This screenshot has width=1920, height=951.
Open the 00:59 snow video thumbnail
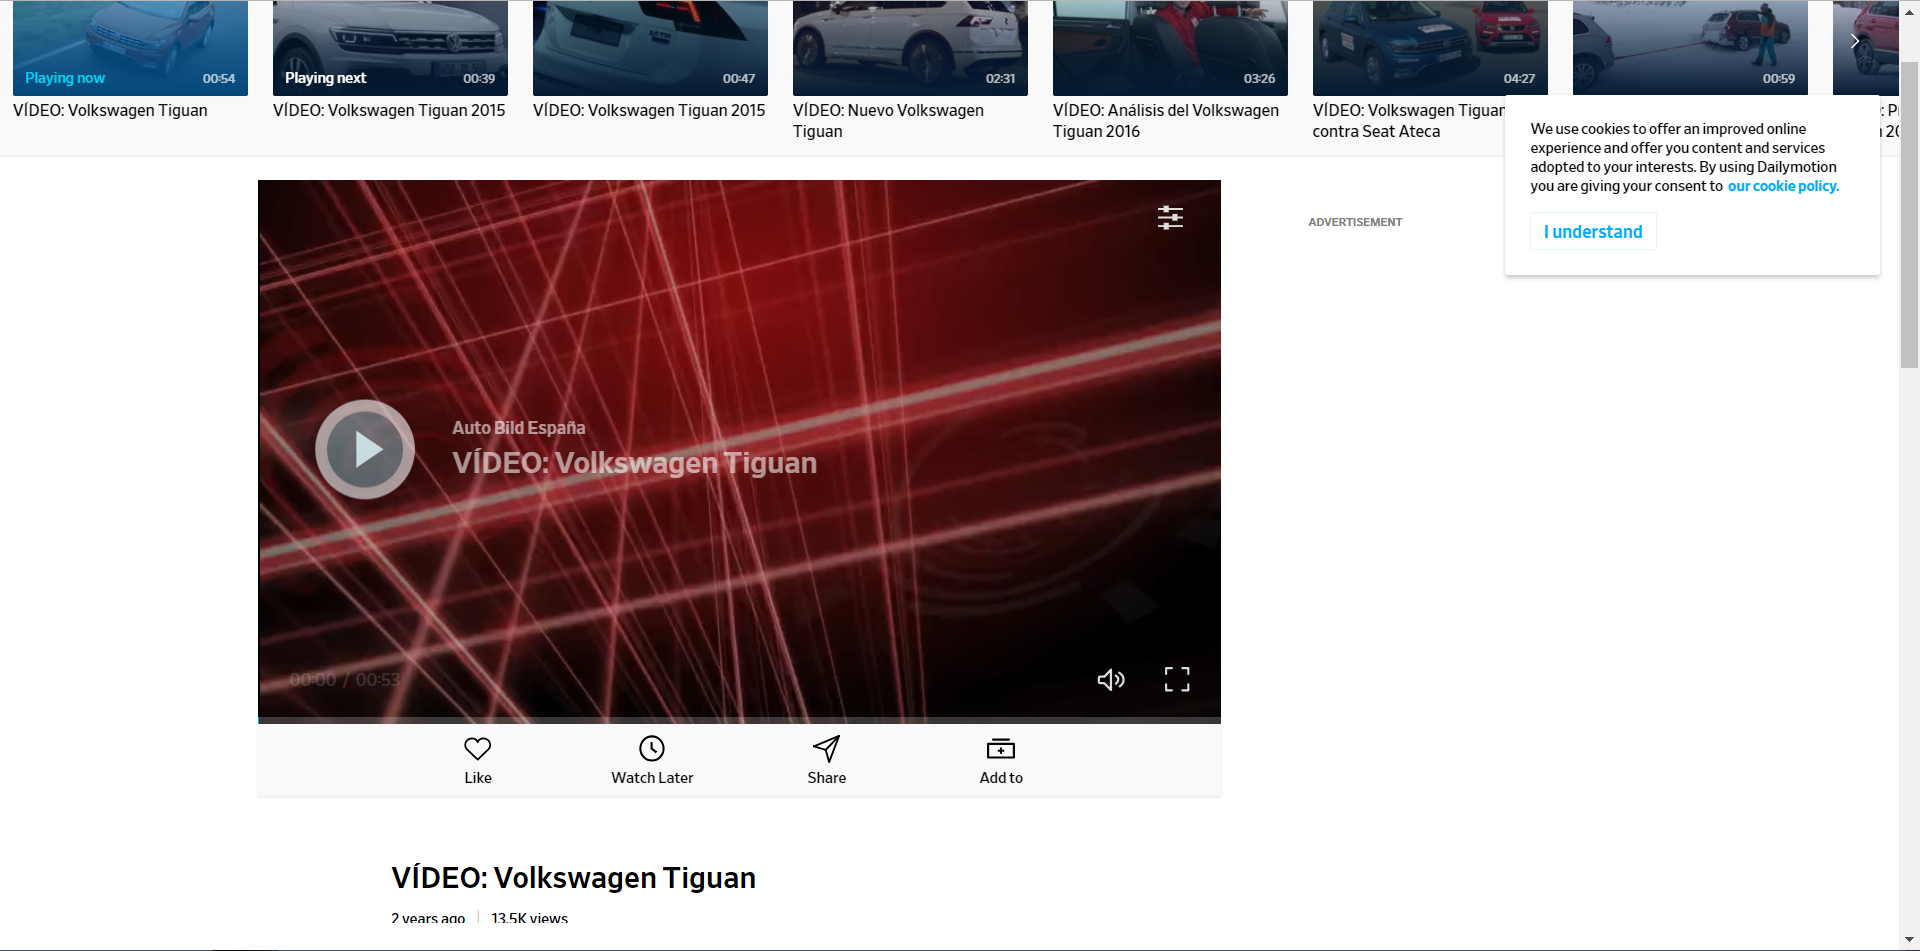(1690, 48)
